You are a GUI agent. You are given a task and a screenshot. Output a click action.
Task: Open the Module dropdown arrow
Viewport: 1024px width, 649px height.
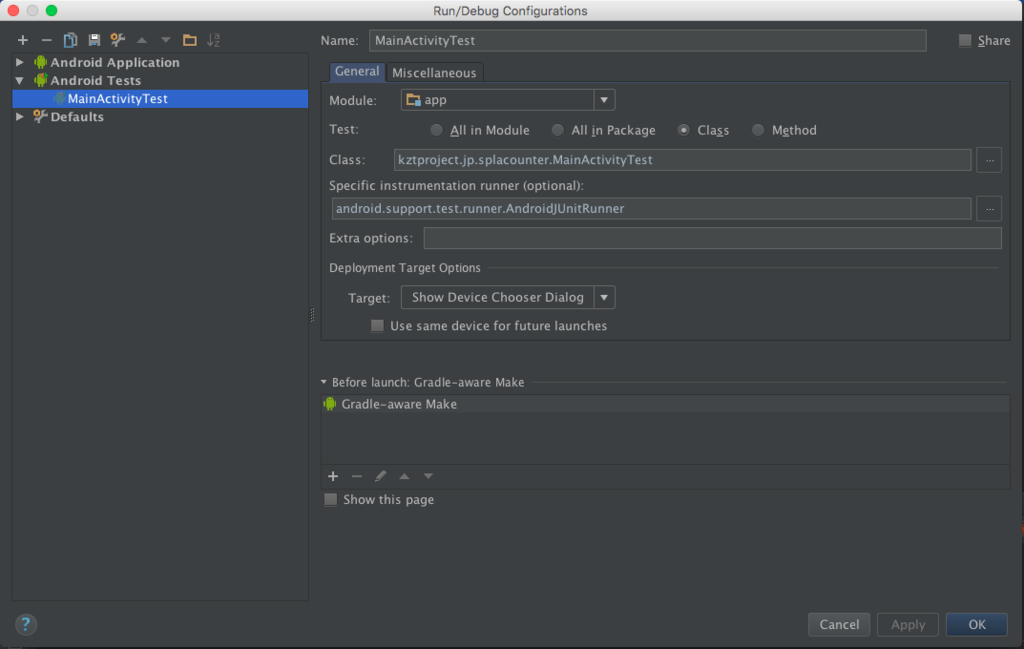[x=604, y=100]
